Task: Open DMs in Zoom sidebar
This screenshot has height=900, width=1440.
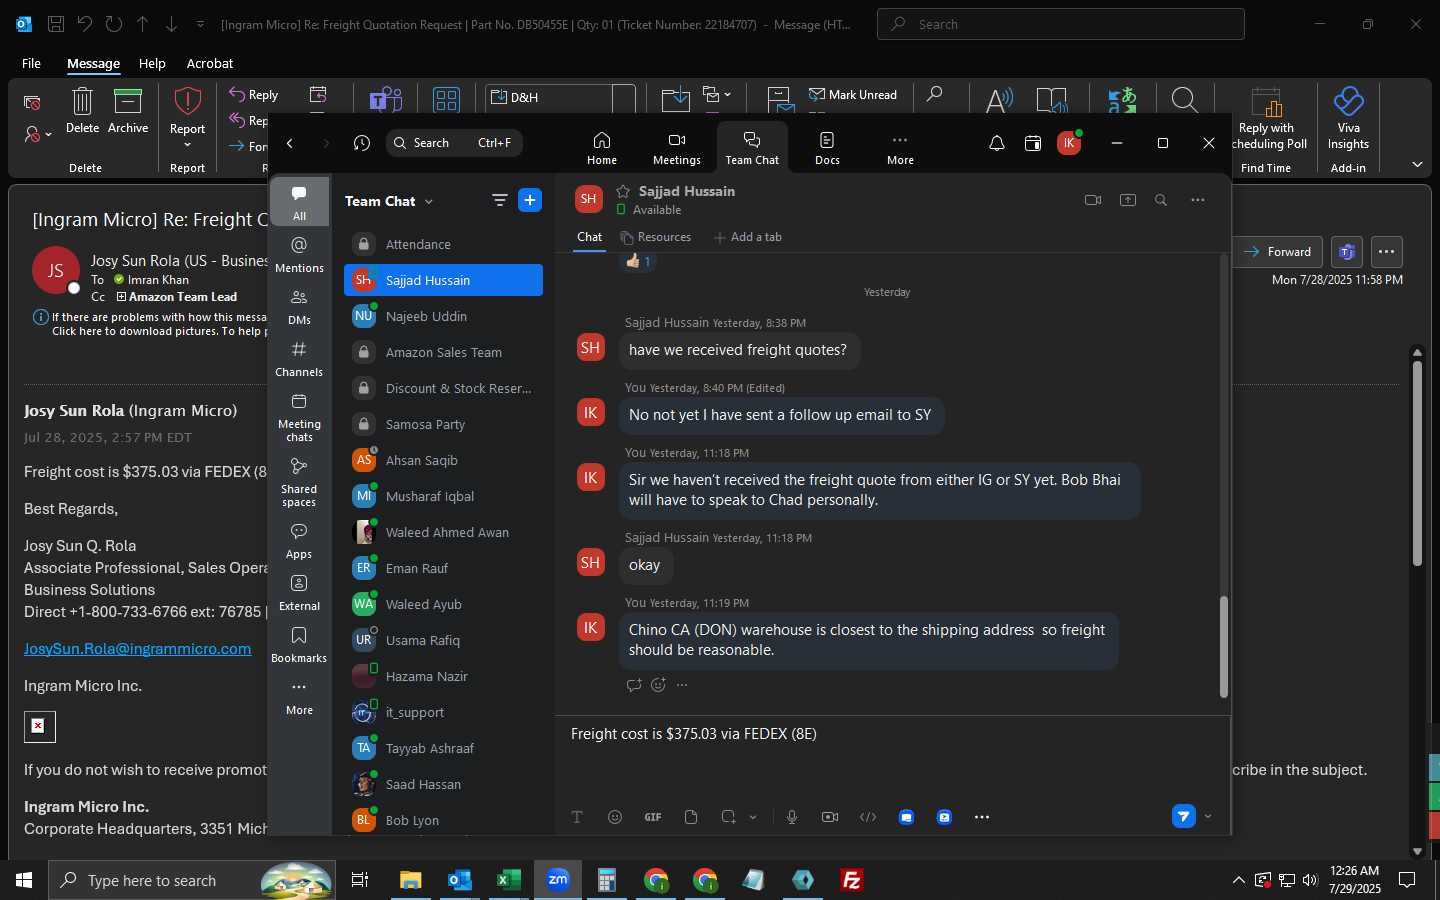Action: [x=299, y=307]
